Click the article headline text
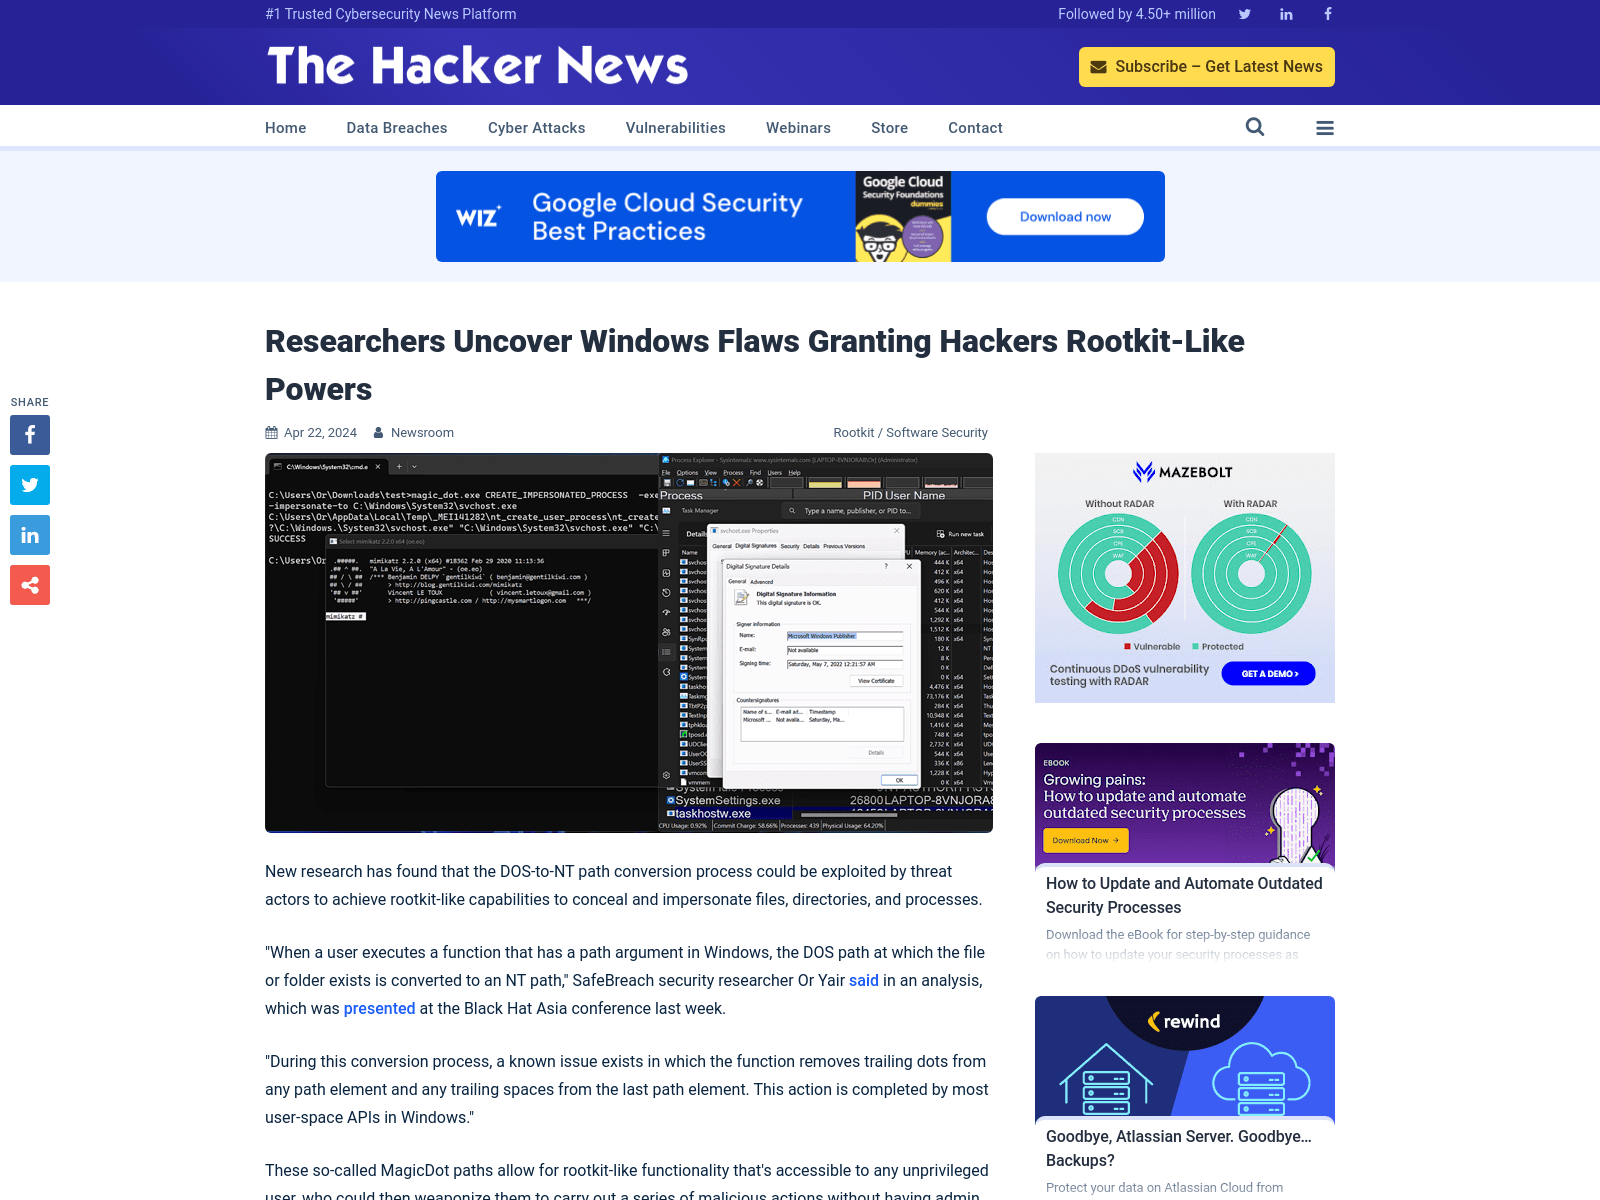This screenshot has height=1200, width=1600. [x=755, y=365]
